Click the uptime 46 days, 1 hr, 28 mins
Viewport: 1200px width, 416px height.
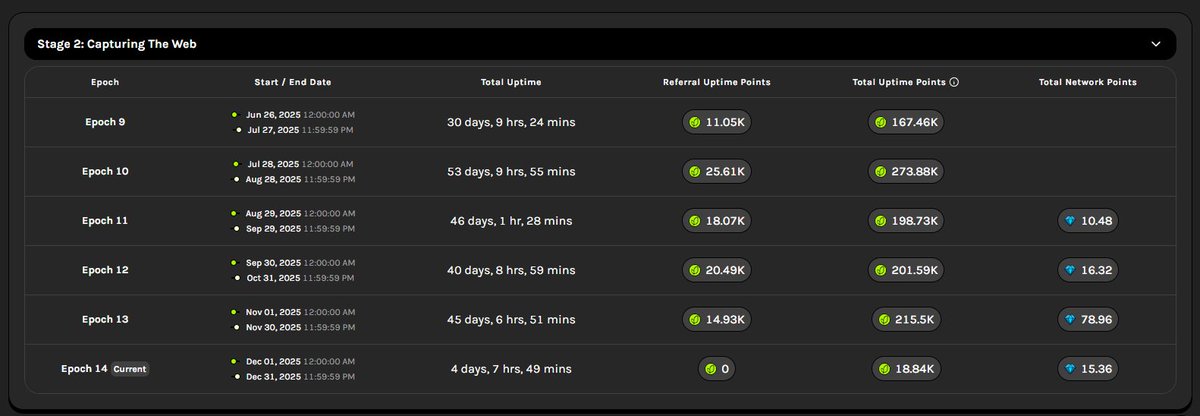click(511, 221)
